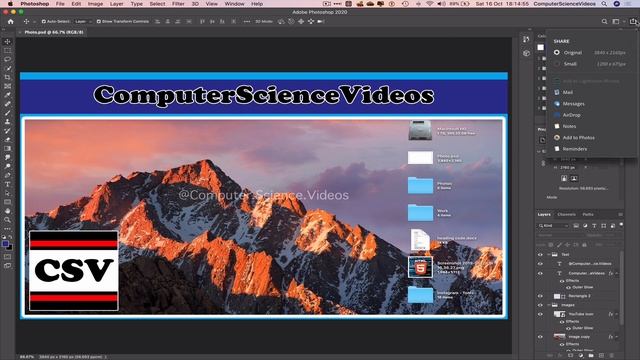Share via Messages
This screenshot has width=640, height=360.
click(x=573, y=104)
